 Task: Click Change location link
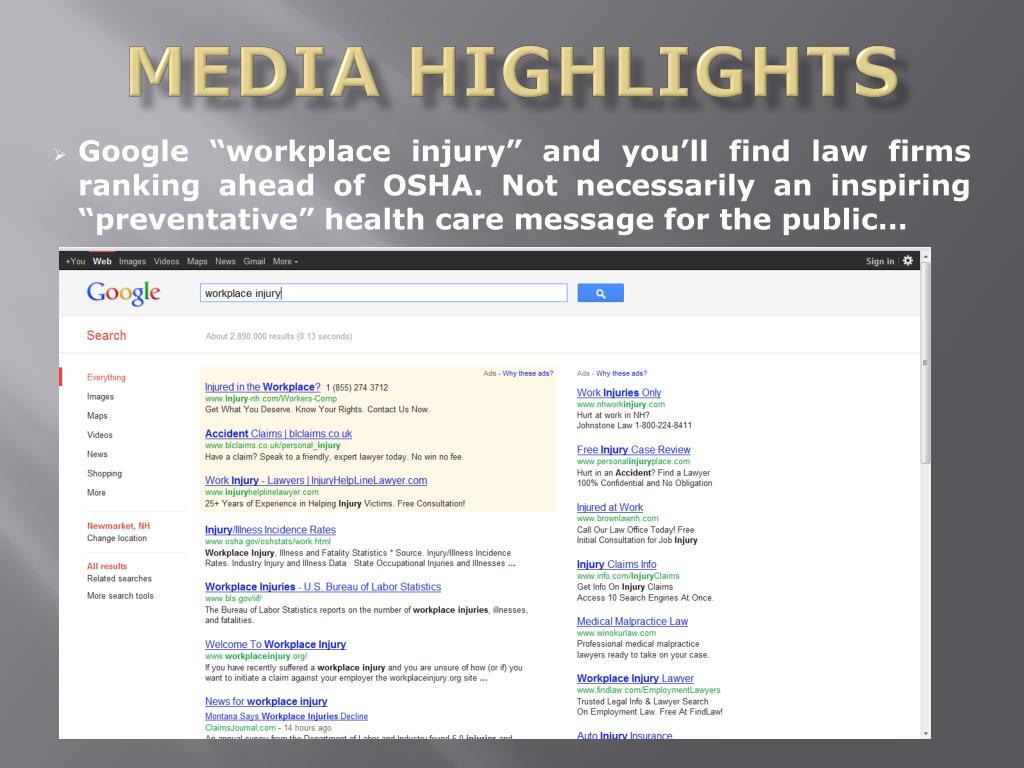point(117,538)
